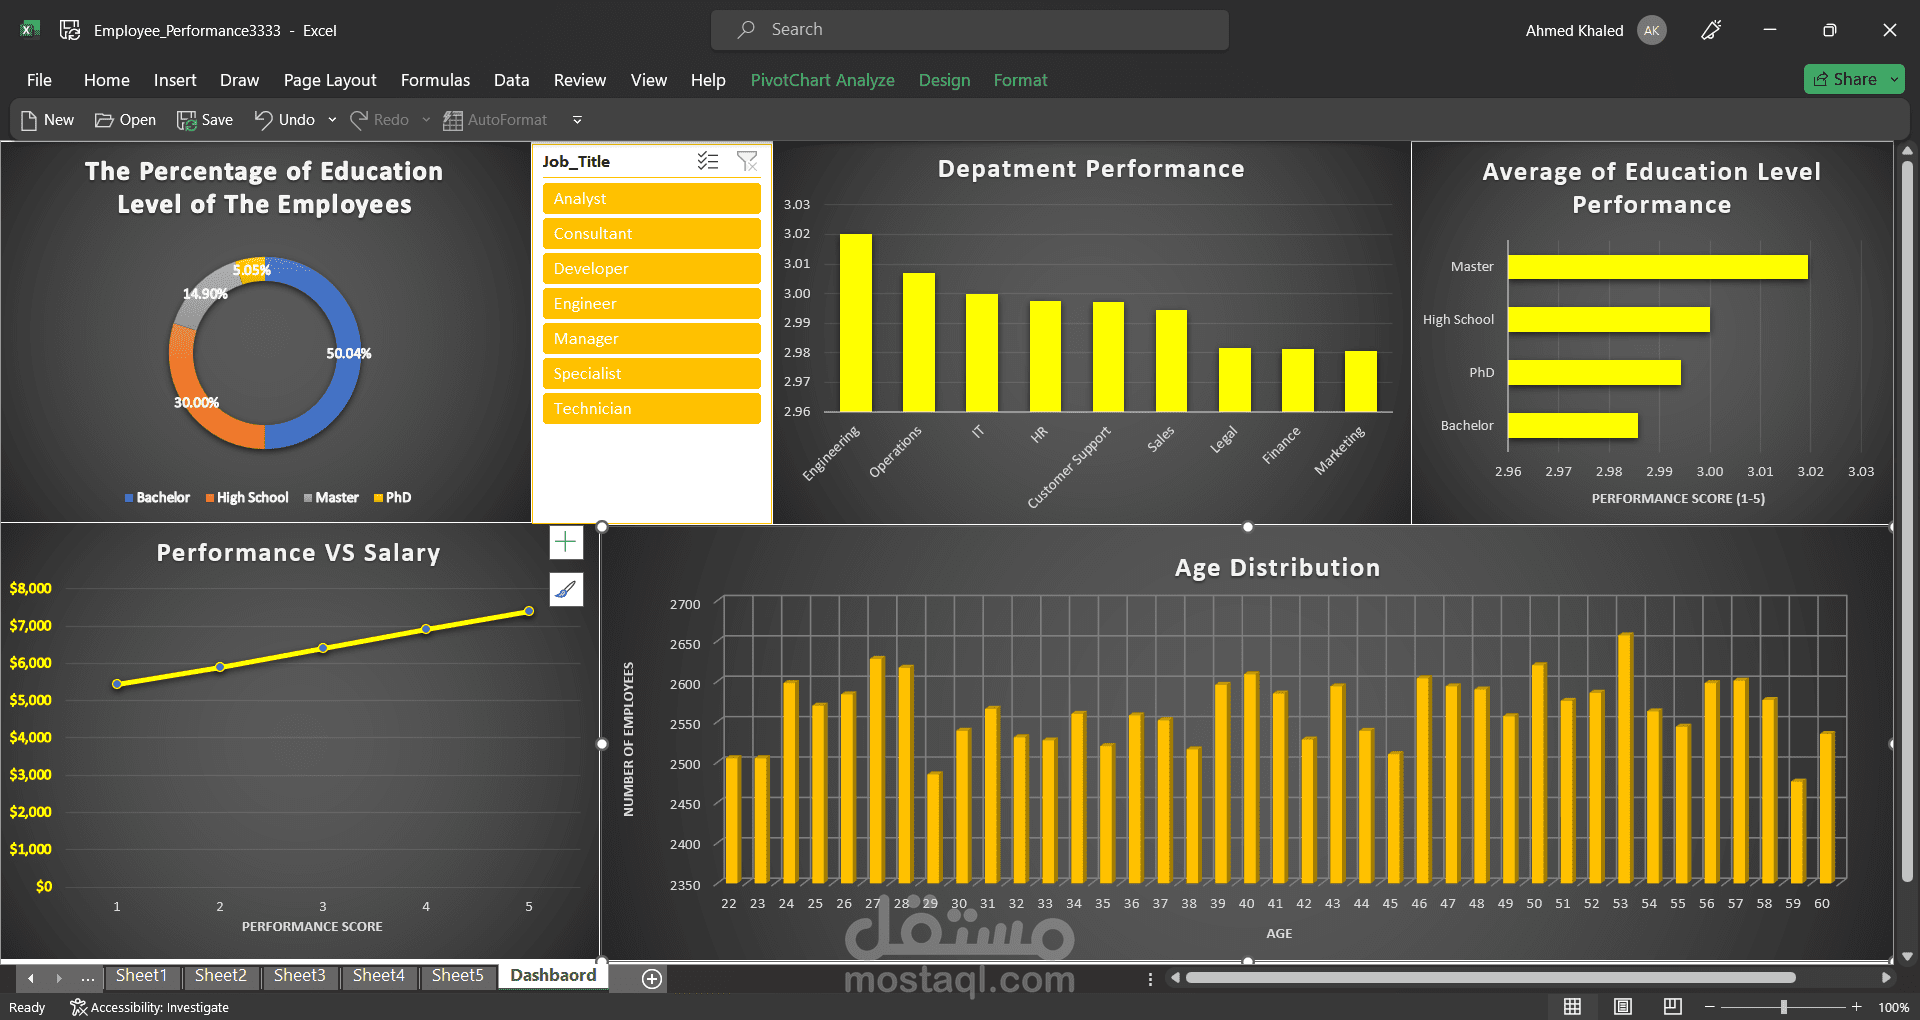
Task: Click the Dashbaord sheet tab
Action: point(553,975)
